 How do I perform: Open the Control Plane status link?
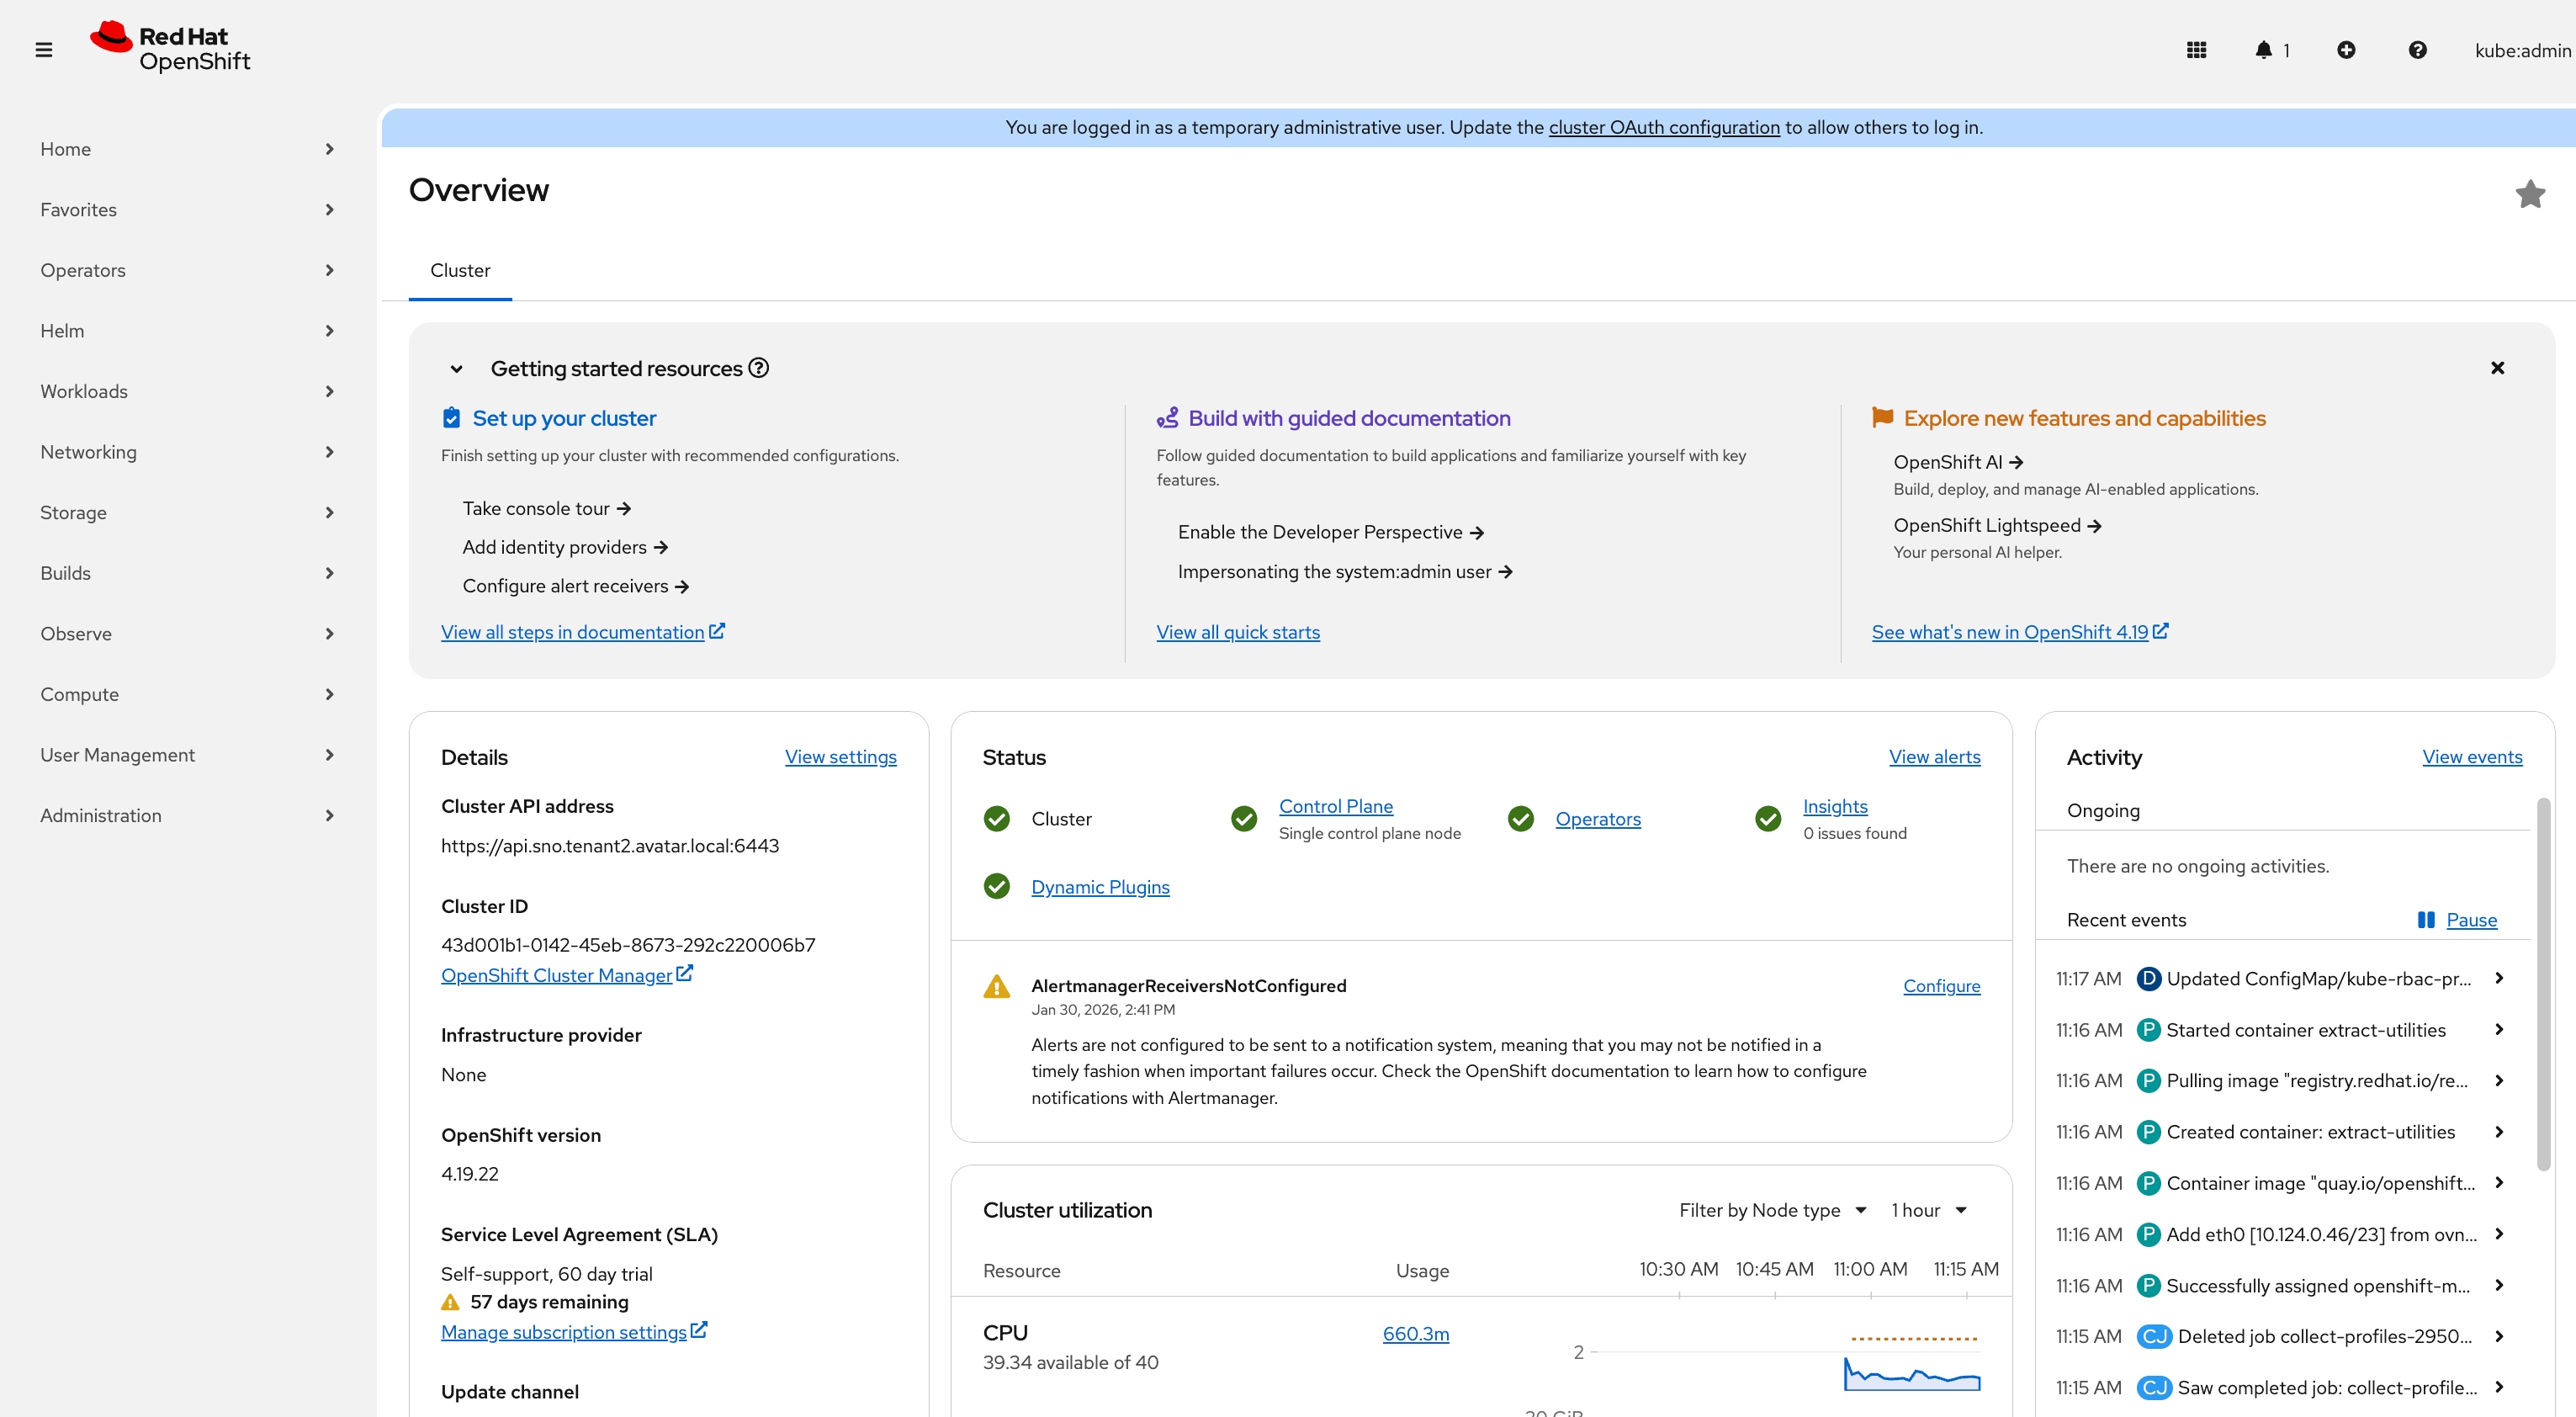pyautogui.click(x=1335, y=806)
